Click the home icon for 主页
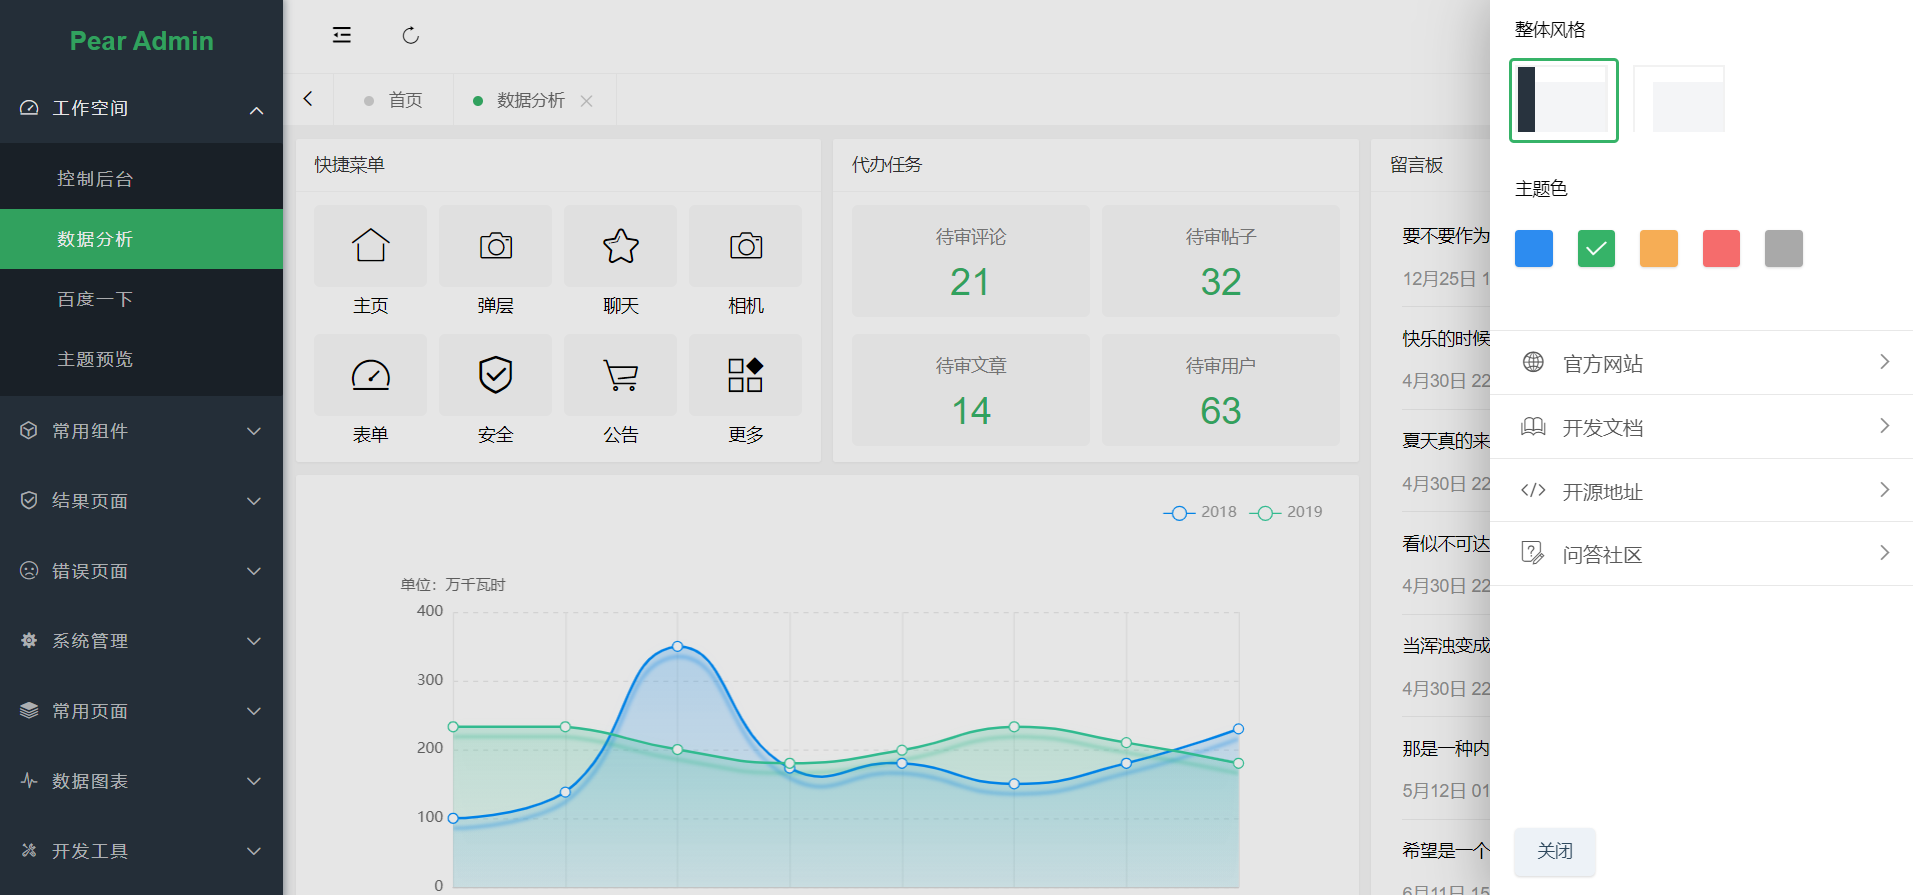 370,246
